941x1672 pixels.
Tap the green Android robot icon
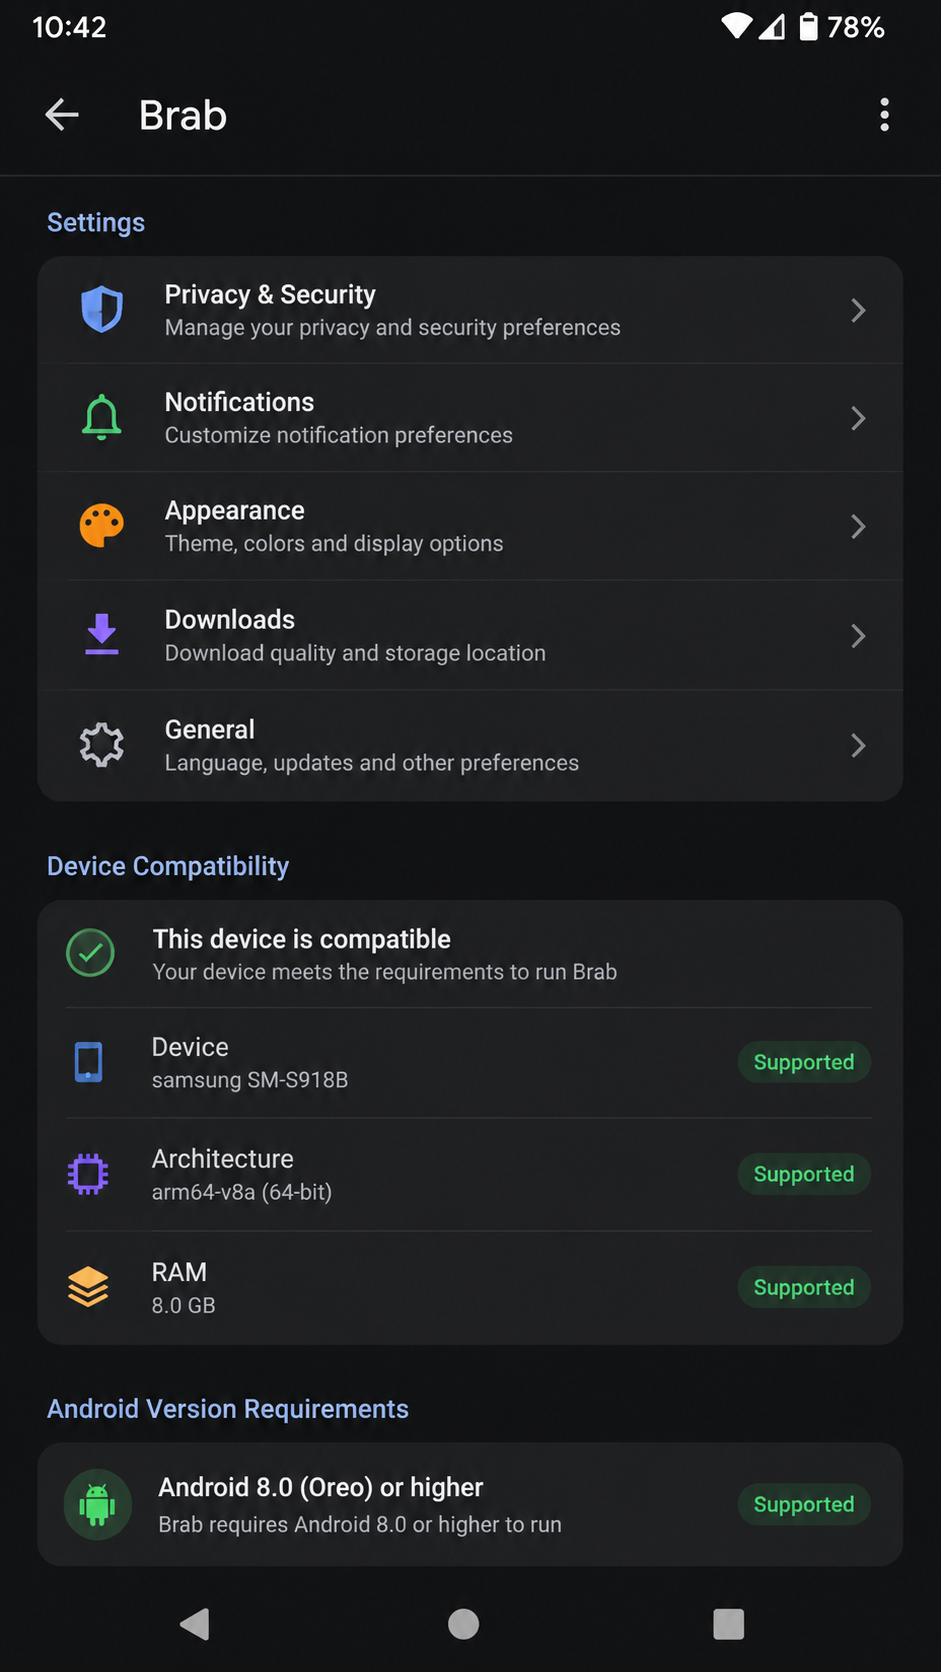(97, 1504)
